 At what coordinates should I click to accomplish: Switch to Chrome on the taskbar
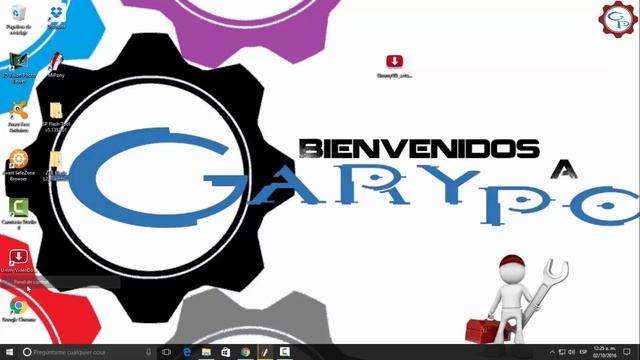coord(245,352)
